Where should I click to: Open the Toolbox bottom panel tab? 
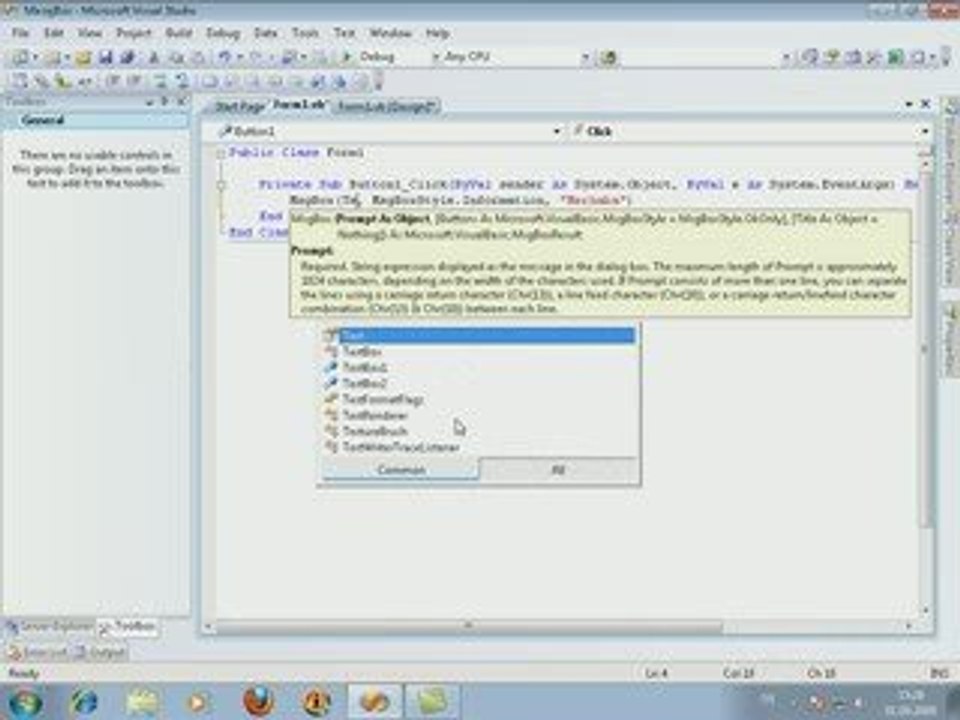(x=128, y=626)
